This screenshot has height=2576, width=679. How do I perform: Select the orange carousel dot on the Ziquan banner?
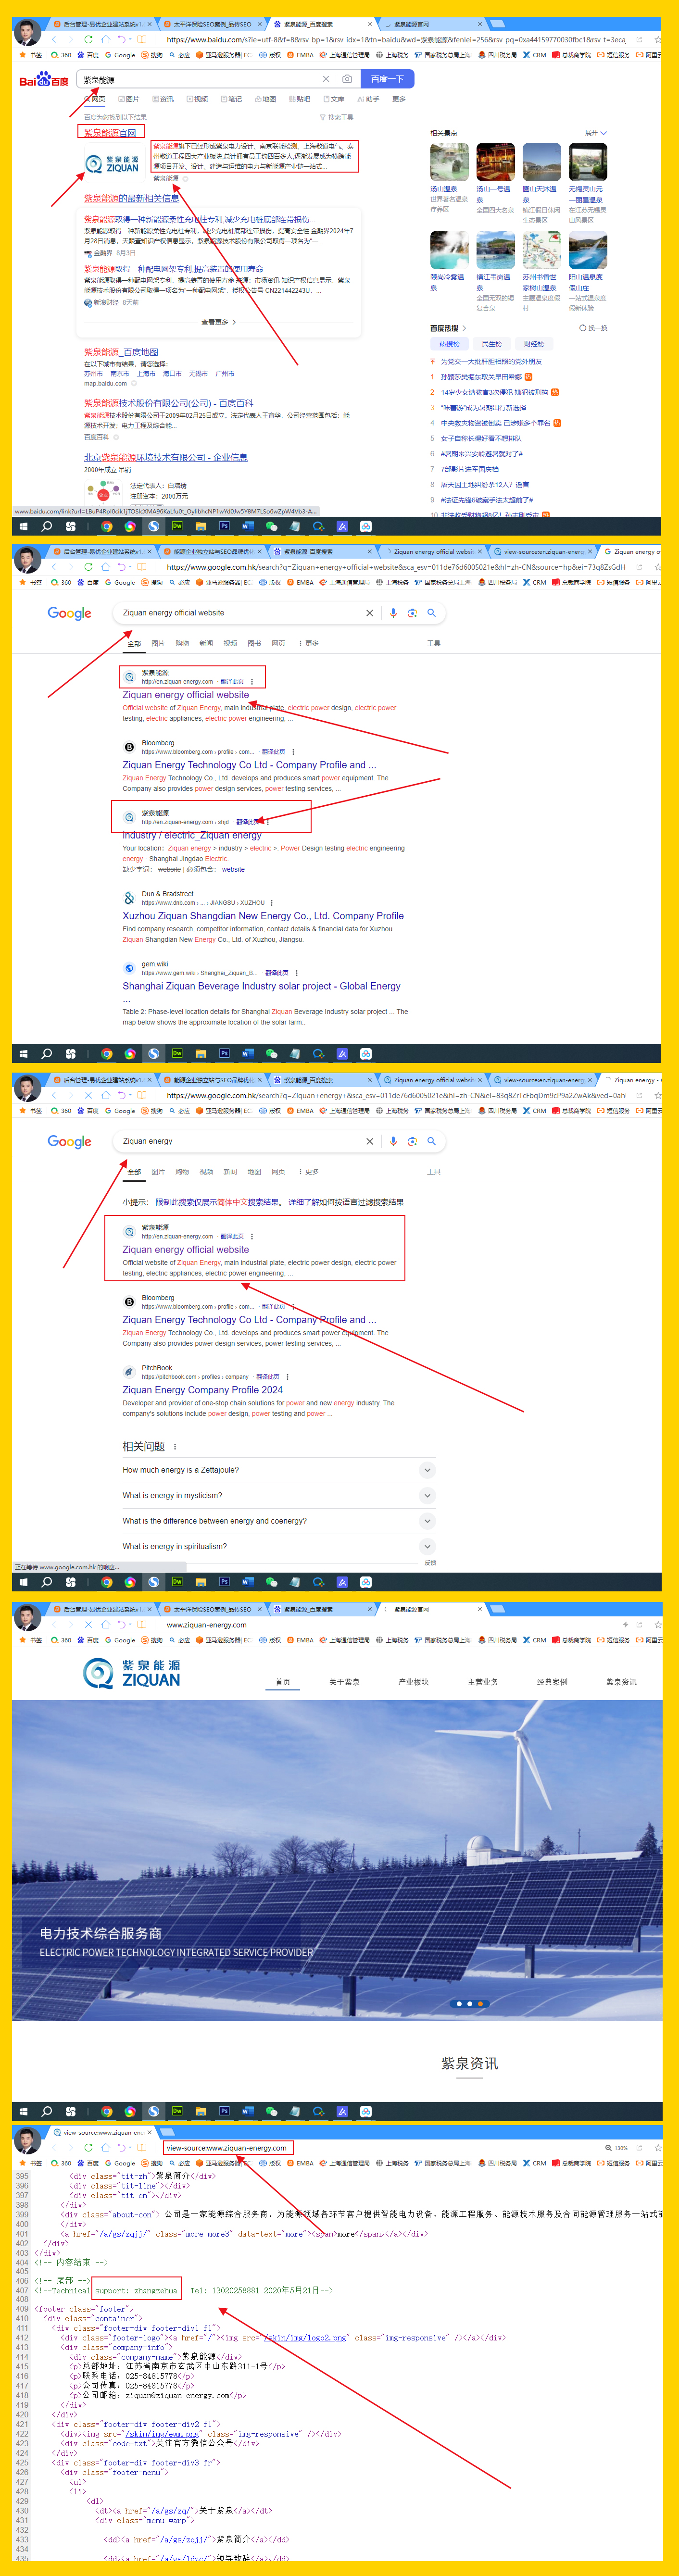click(x=481, y=2004)
